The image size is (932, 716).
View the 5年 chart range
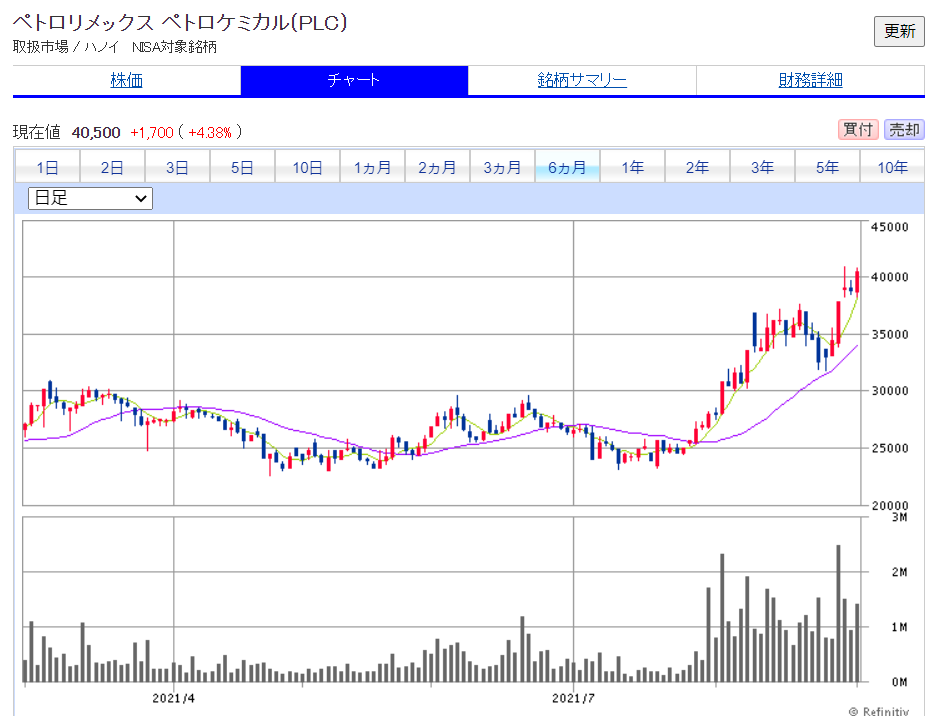coord(827,167)
